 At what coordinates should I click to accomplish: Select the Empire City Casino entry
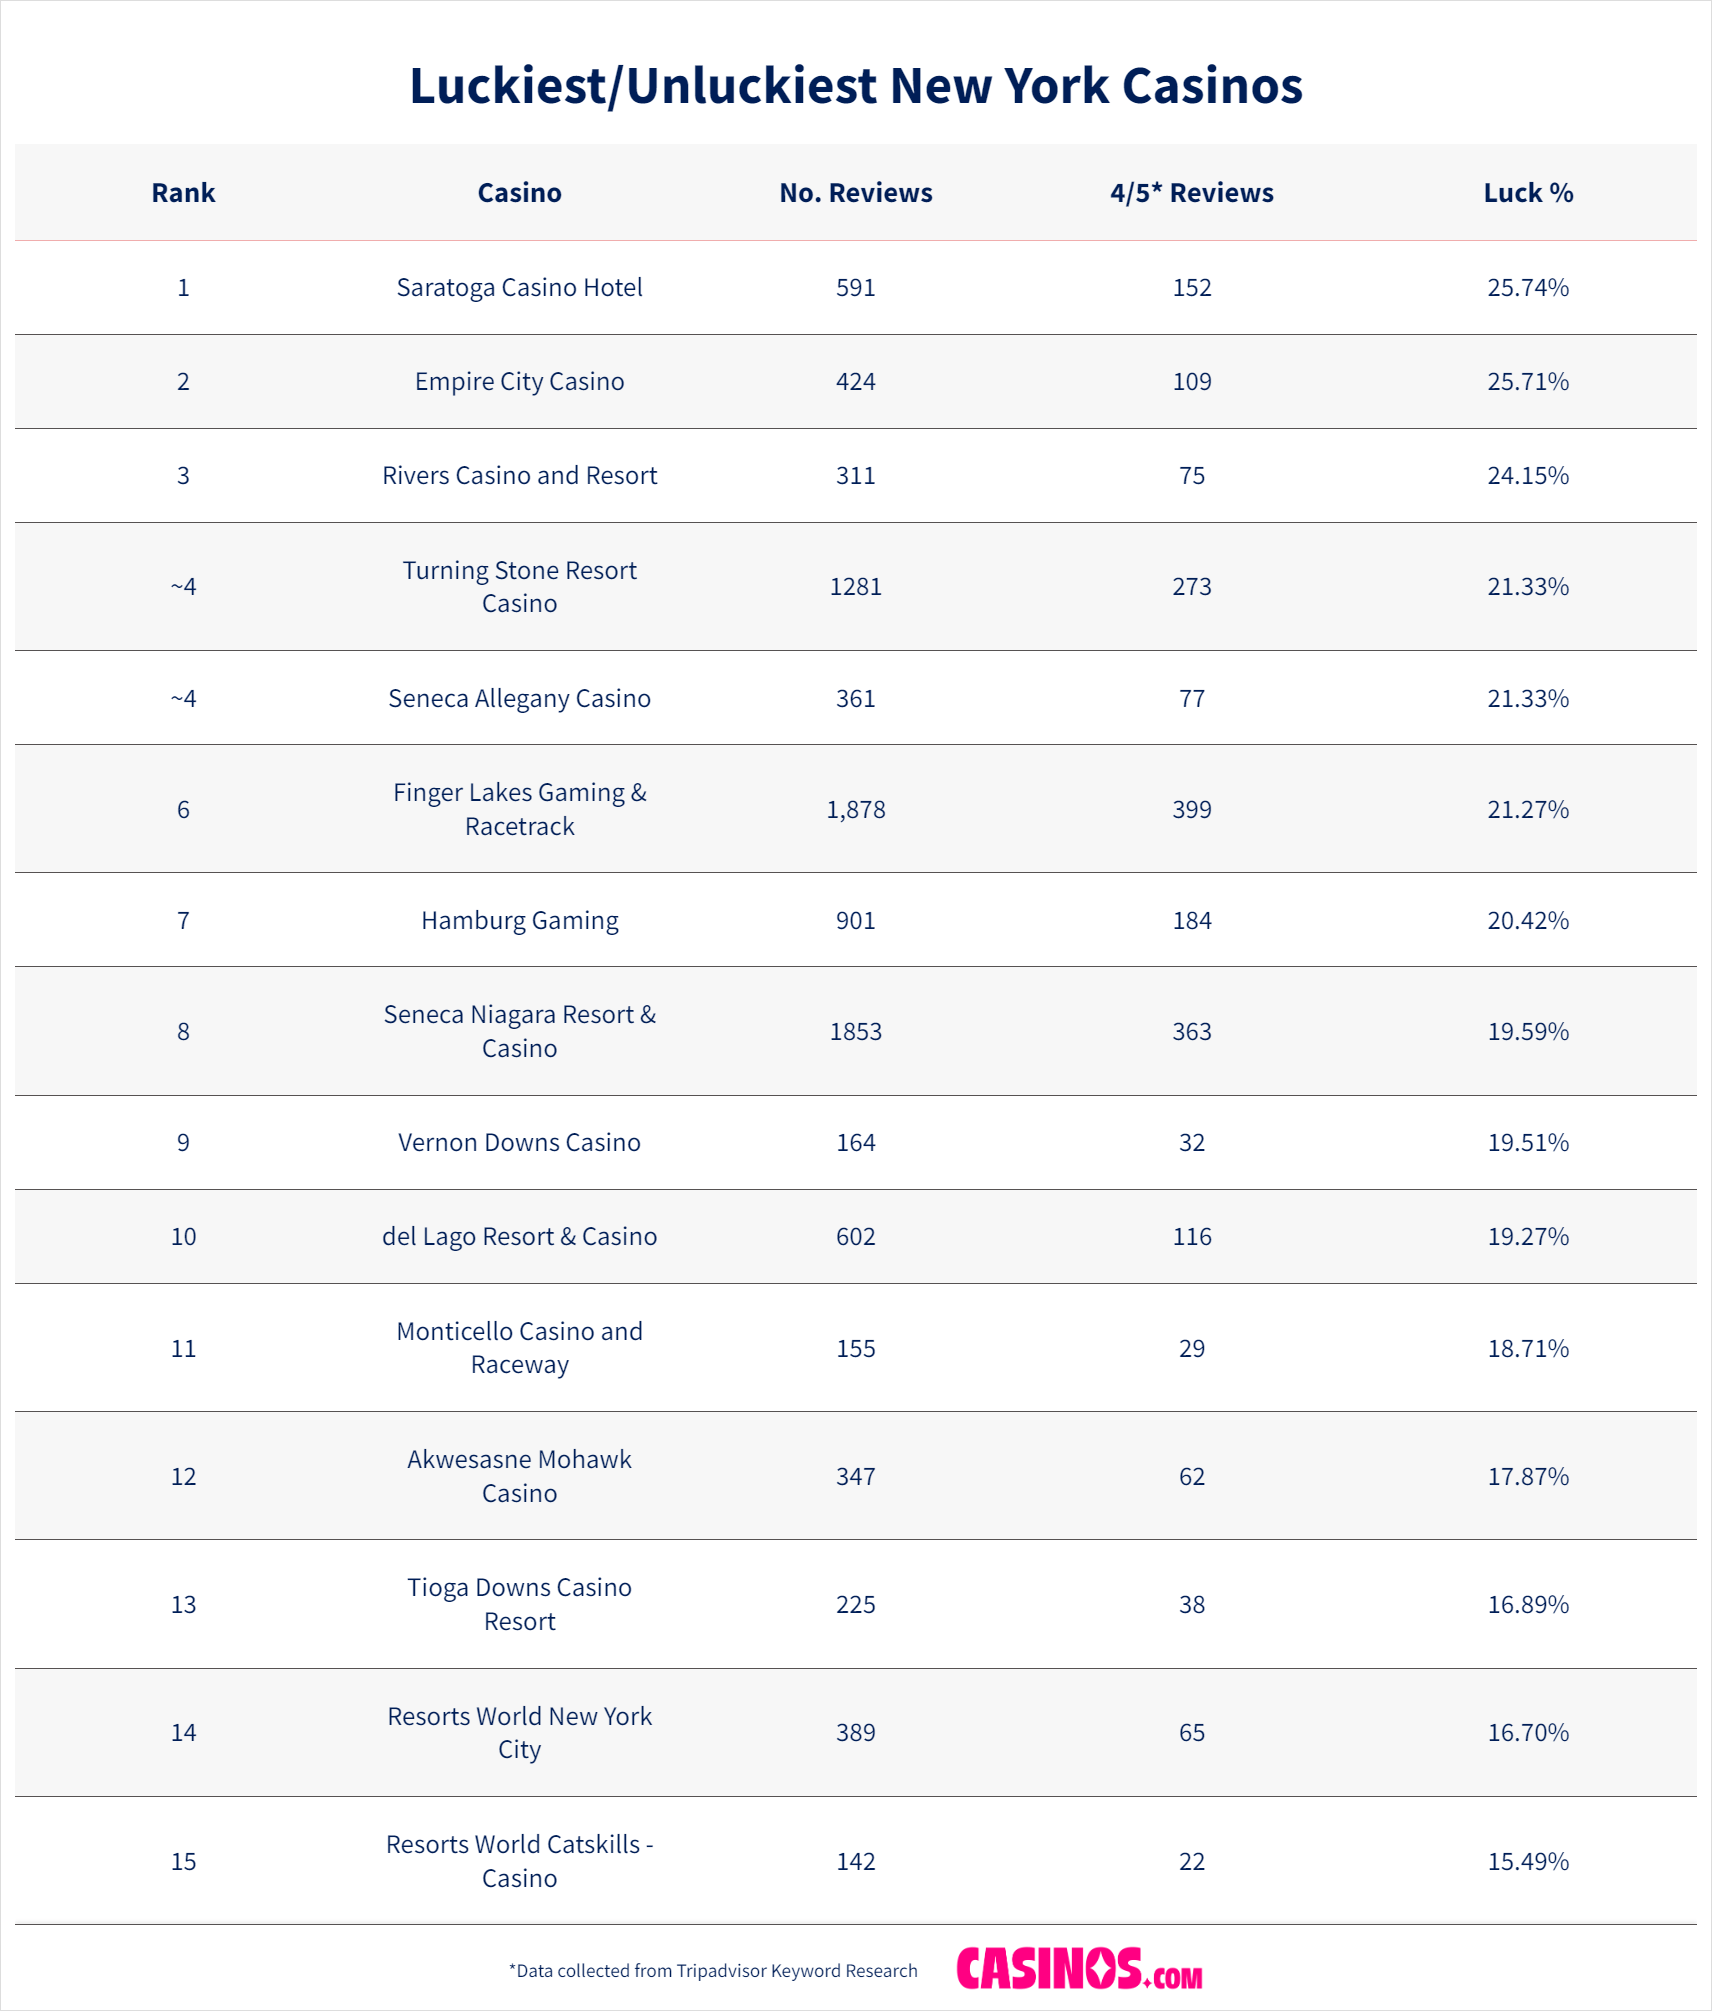pyautogui.click(x=519, y=382)
